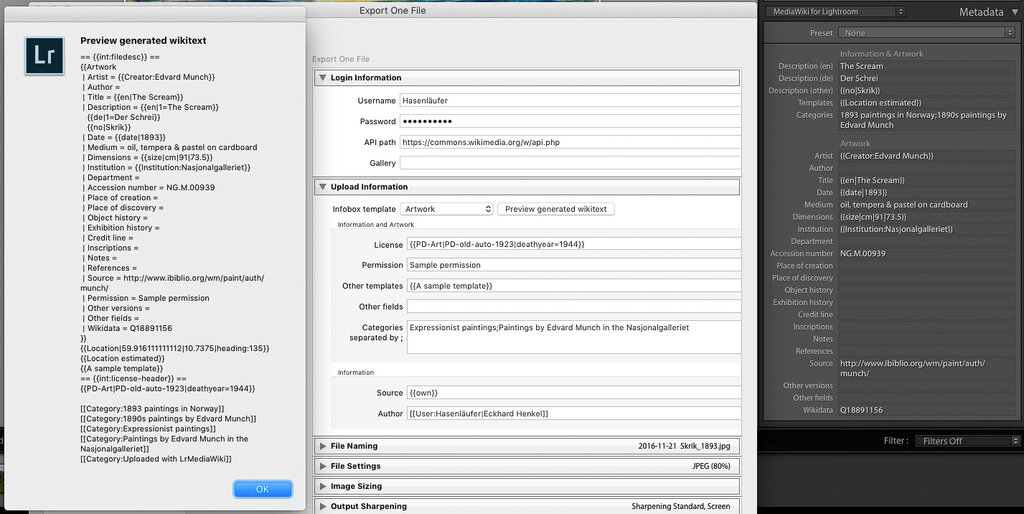Collapse the Metadata panel triangle
This screenshot has width=1024, height=514.
(1014, 12)
